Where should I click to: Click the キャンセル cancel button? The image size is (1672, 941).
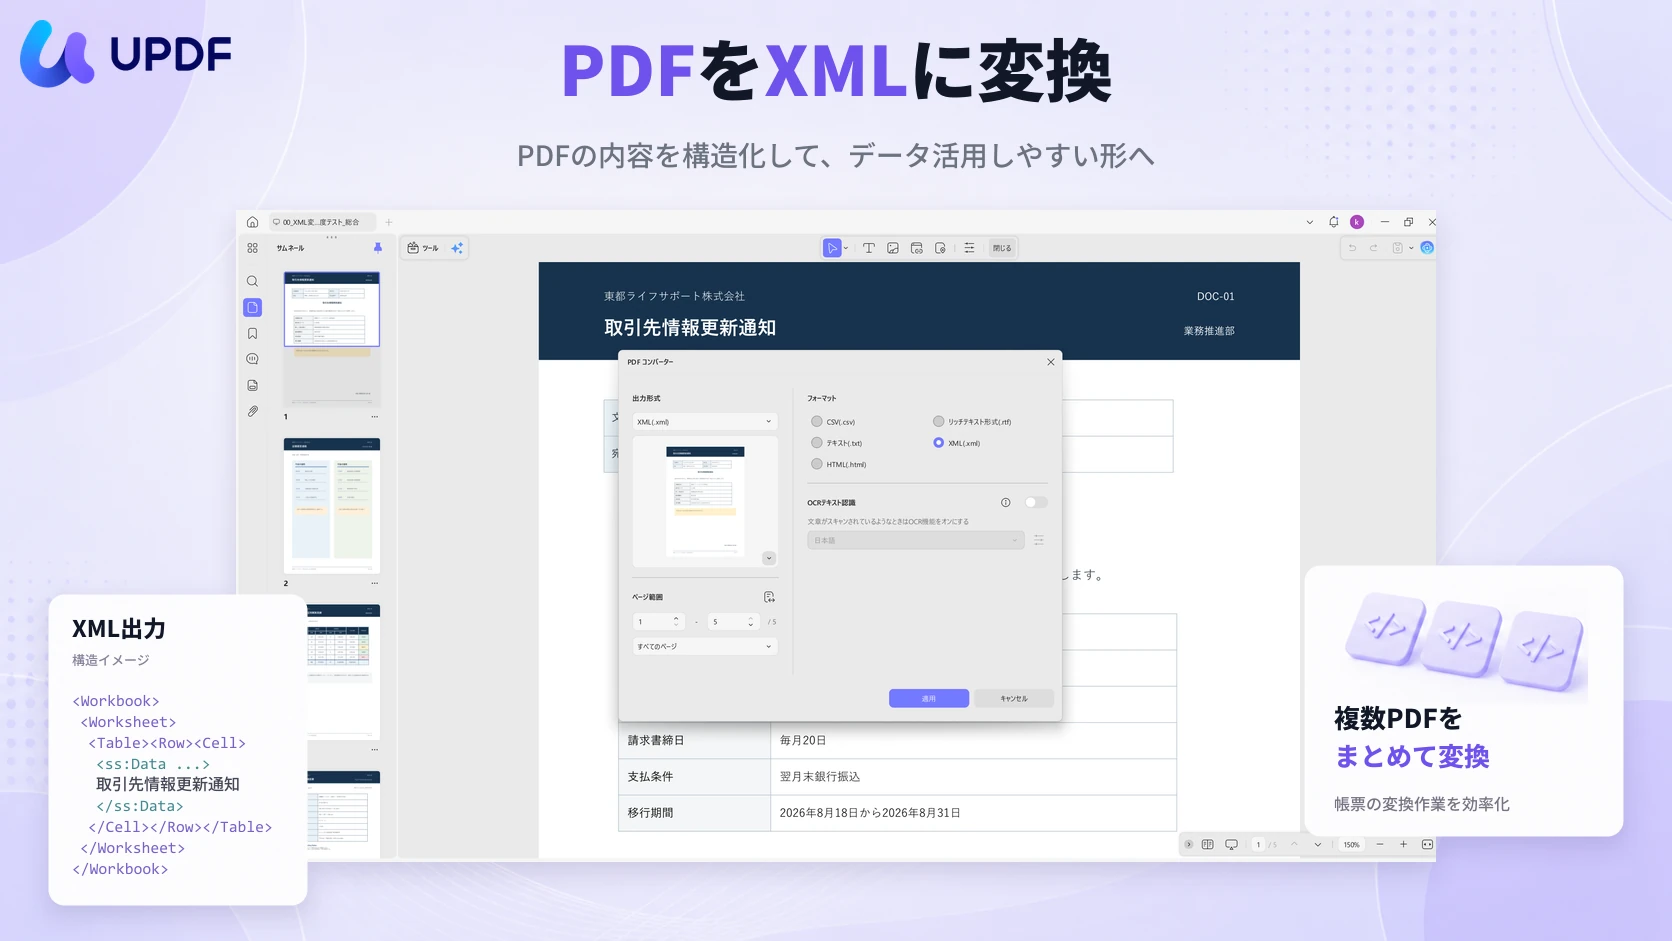[1014, 698]
